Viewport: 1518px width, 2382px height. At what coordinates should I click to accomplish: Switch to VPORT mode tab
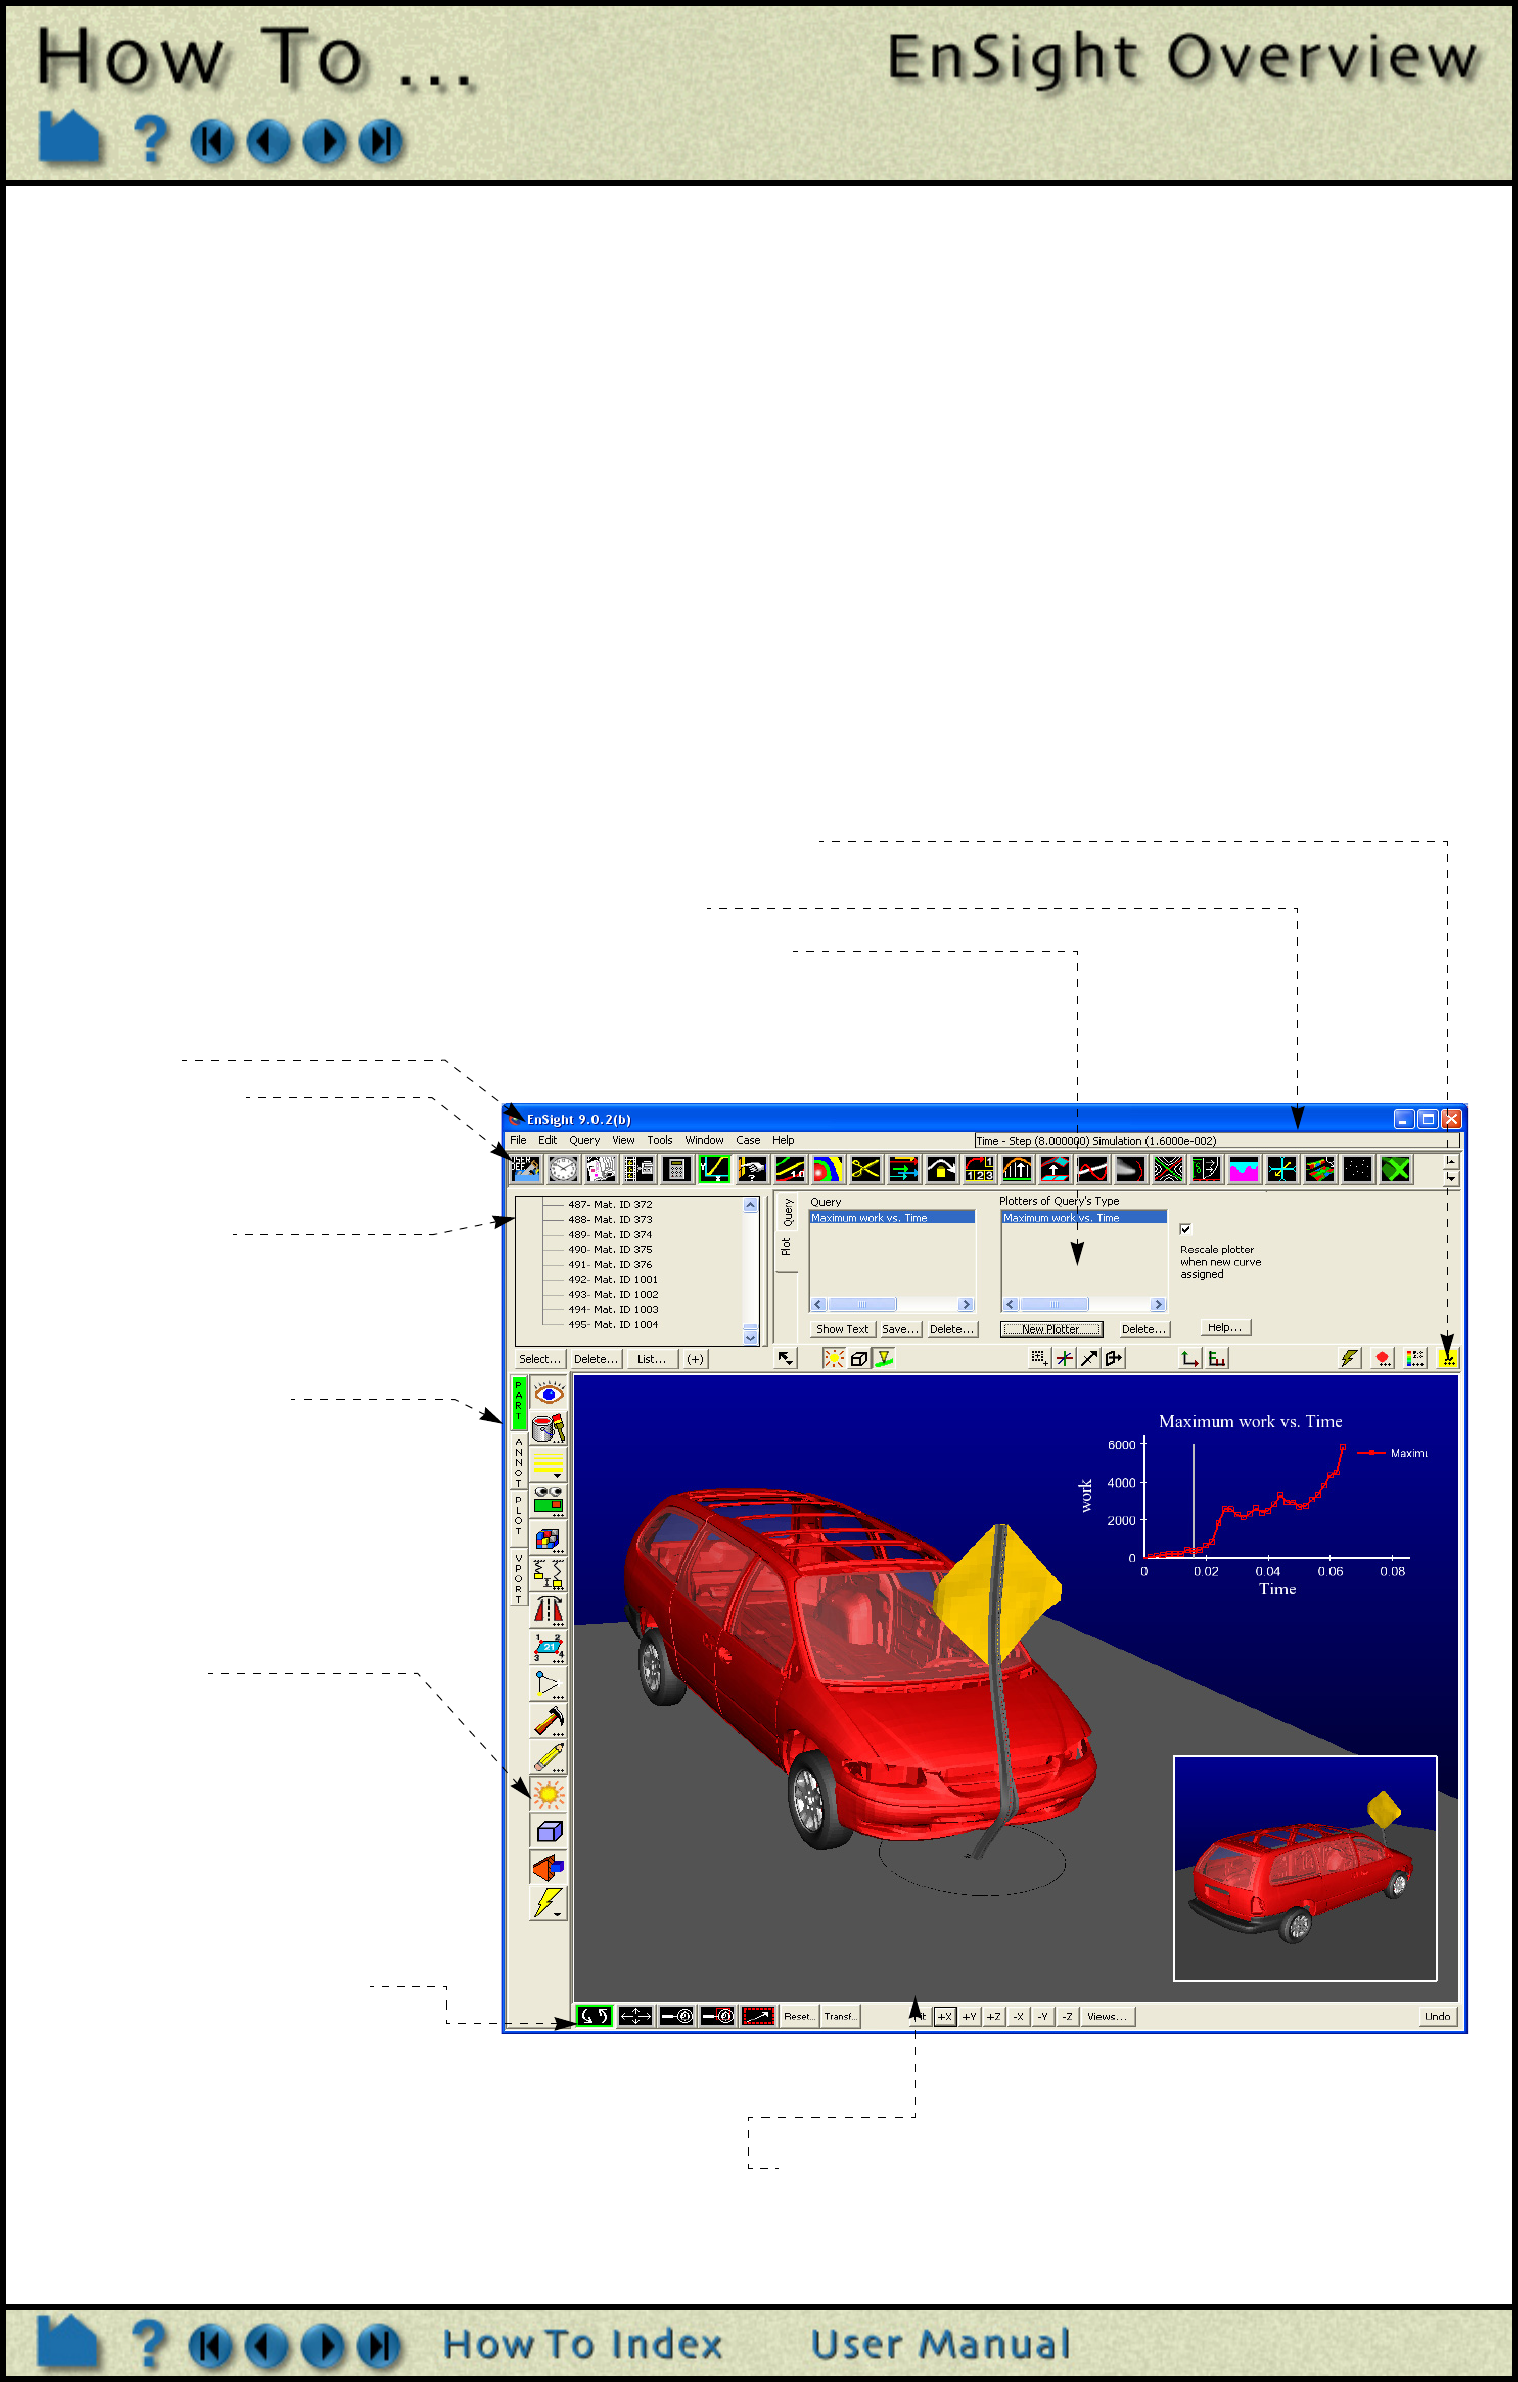(518, 1578)
